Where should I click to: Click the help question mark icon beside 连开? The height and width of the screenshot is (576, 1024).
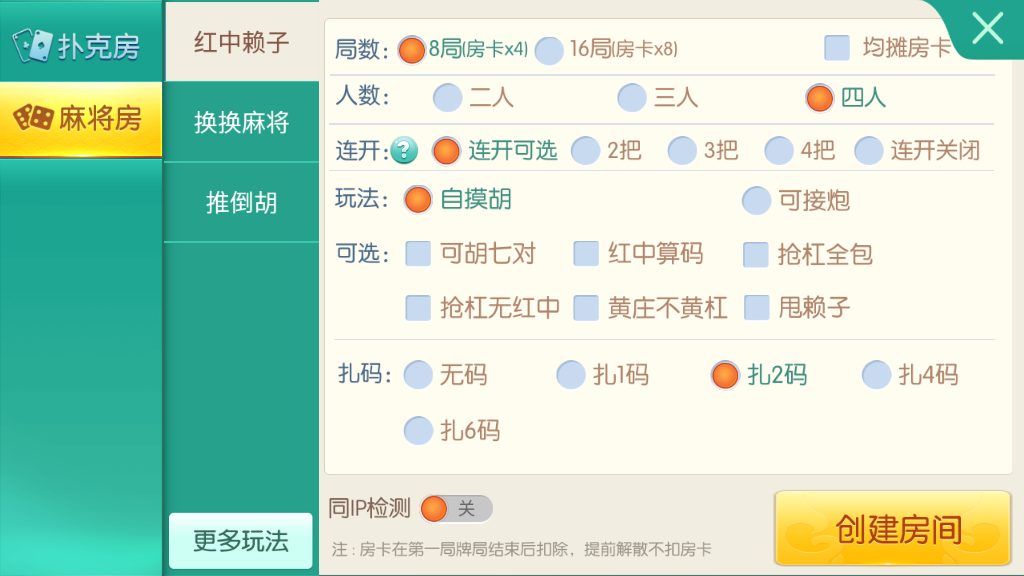[x=404, y=151]
